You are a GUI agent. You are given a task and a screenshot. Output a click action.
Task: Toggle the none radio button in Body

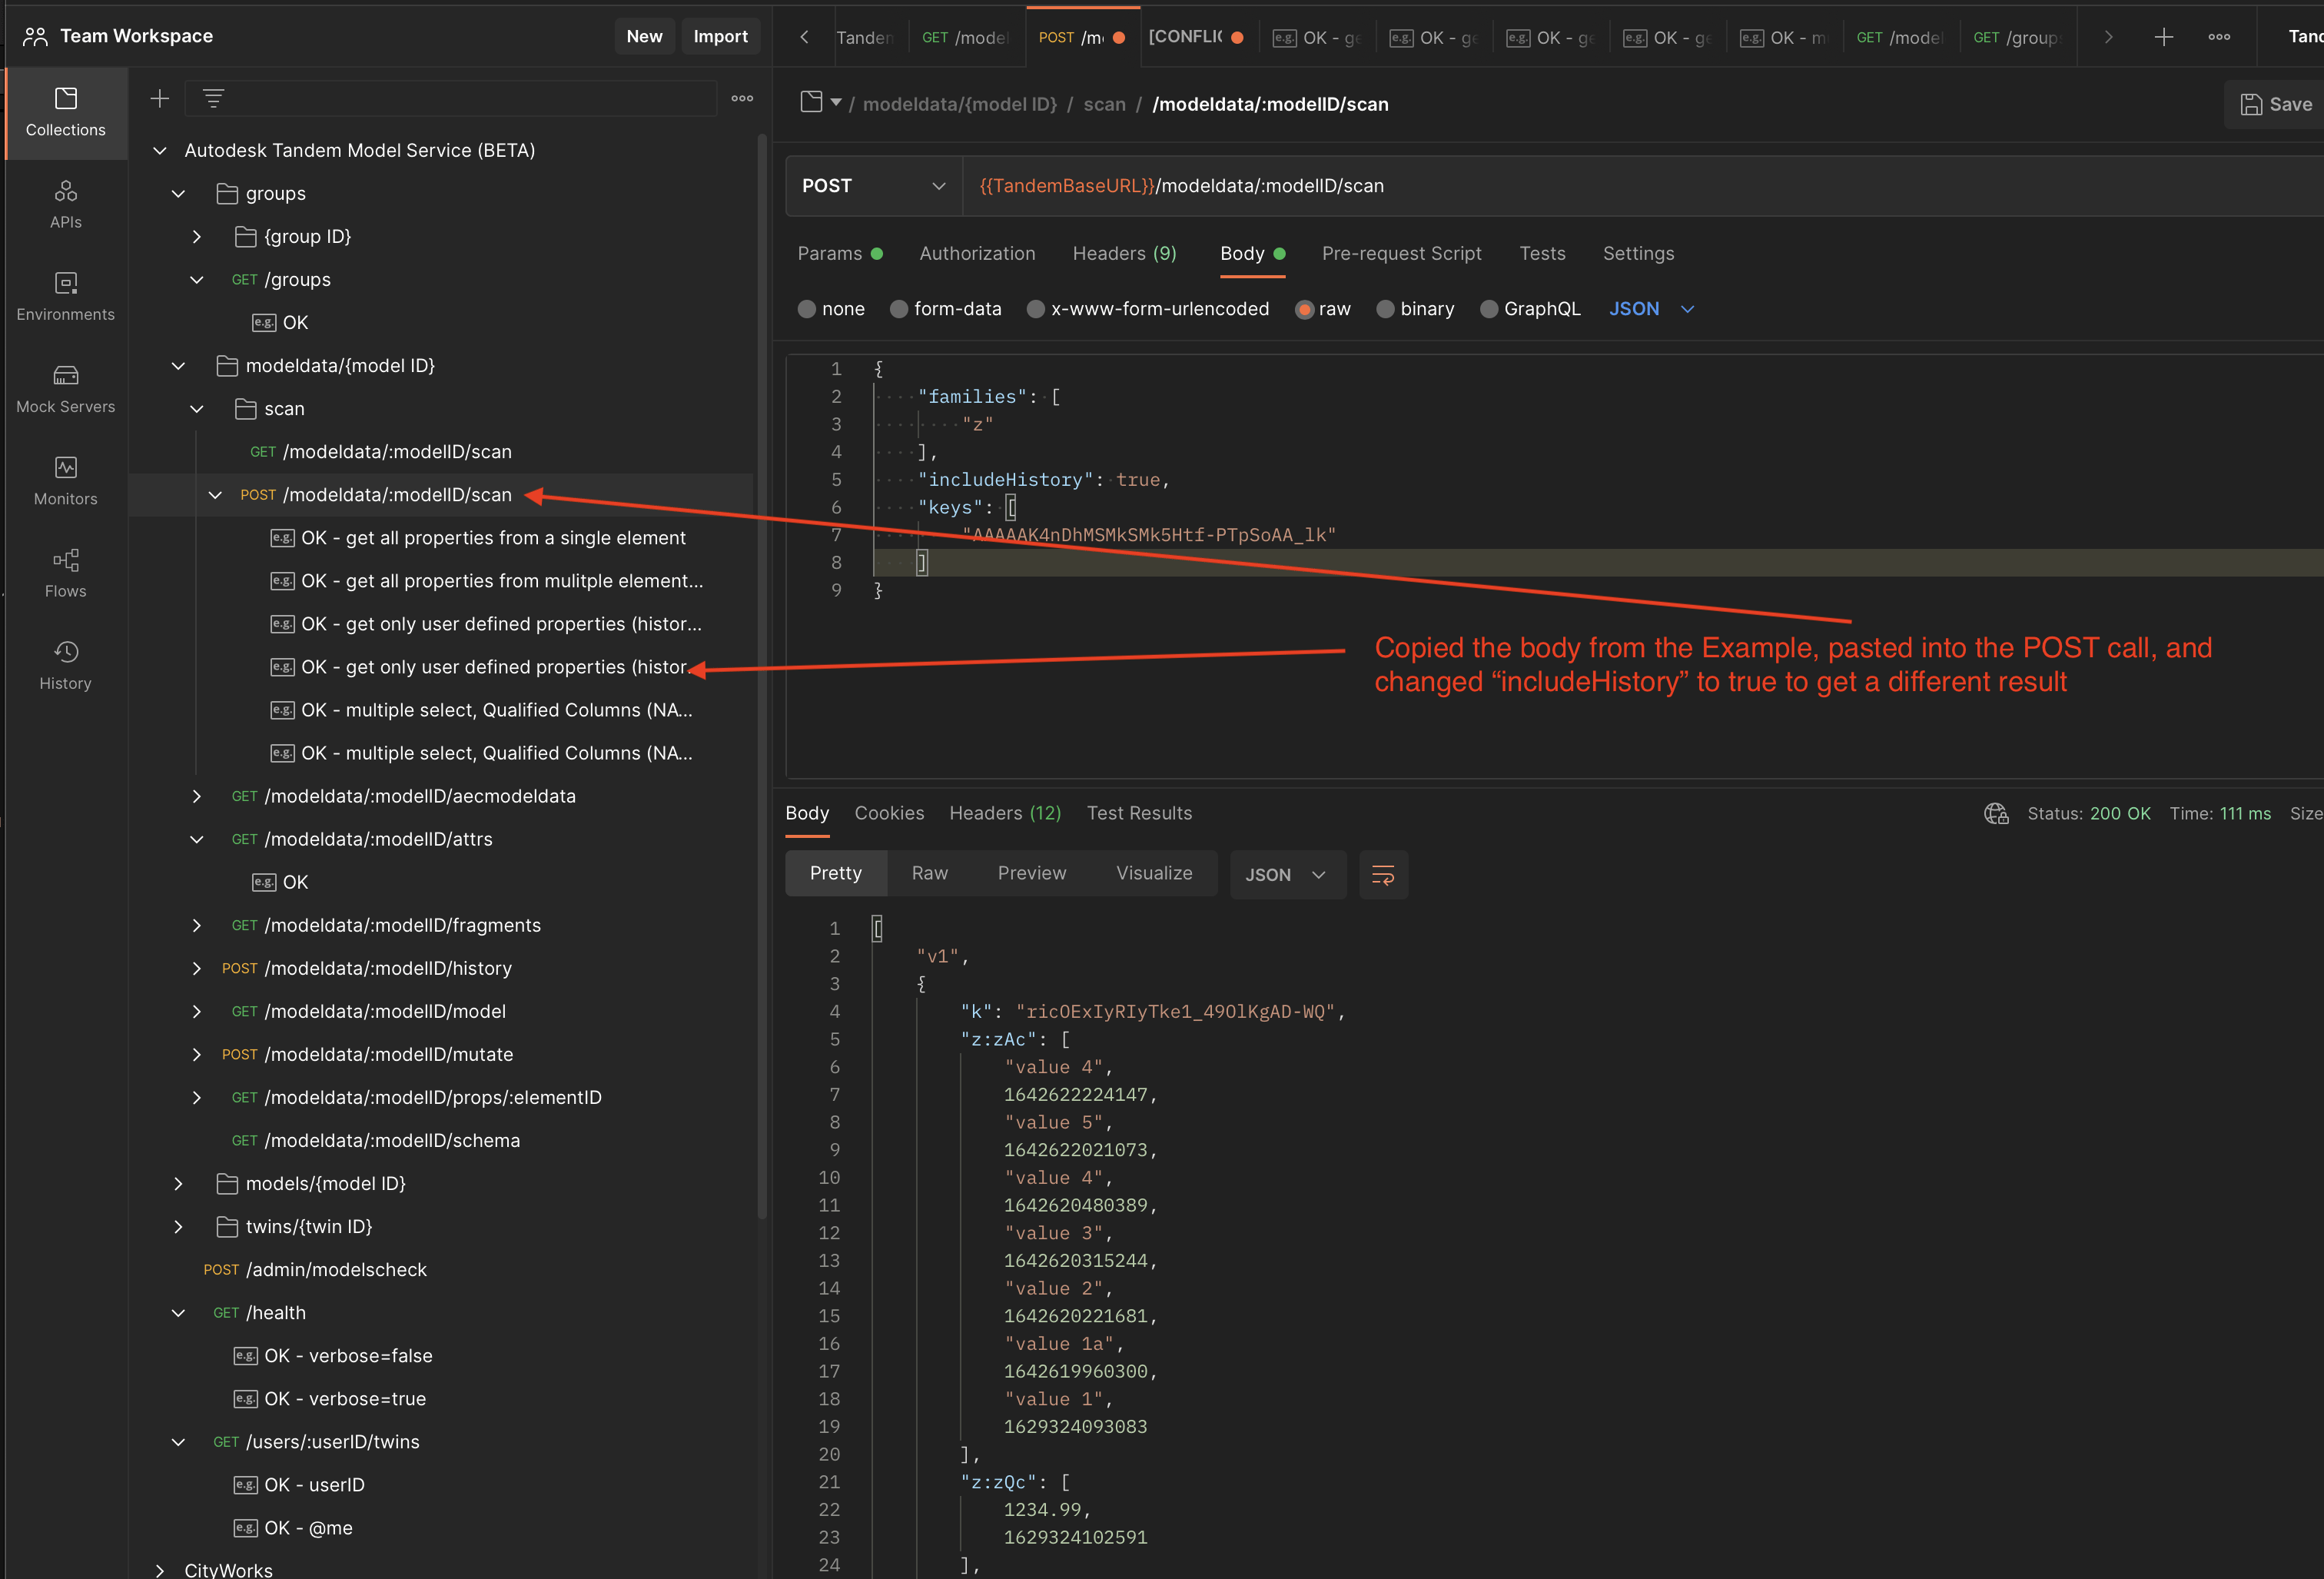(x=807, y=310)
